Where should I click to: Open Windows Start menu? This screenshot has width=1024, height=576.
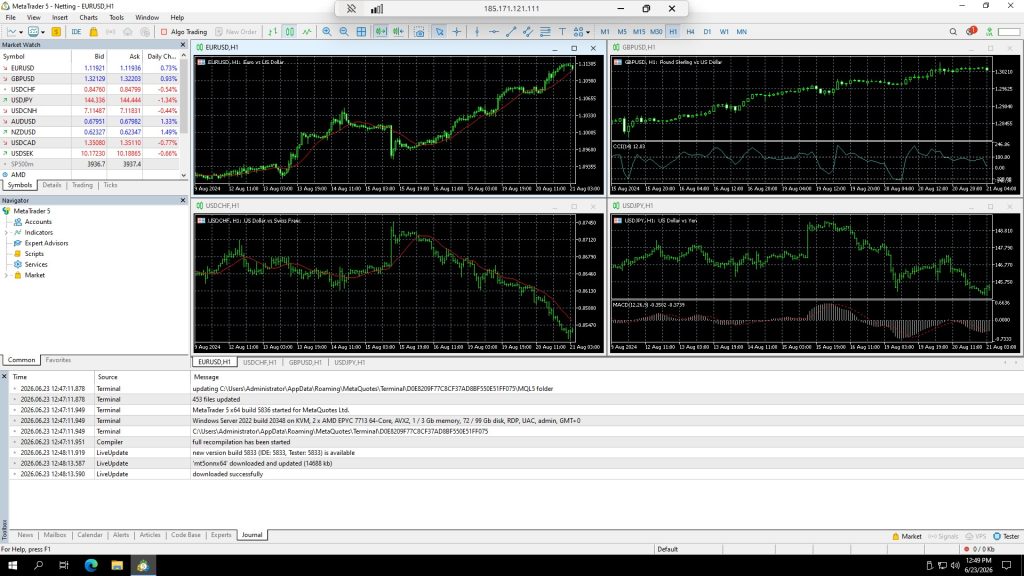12,565
